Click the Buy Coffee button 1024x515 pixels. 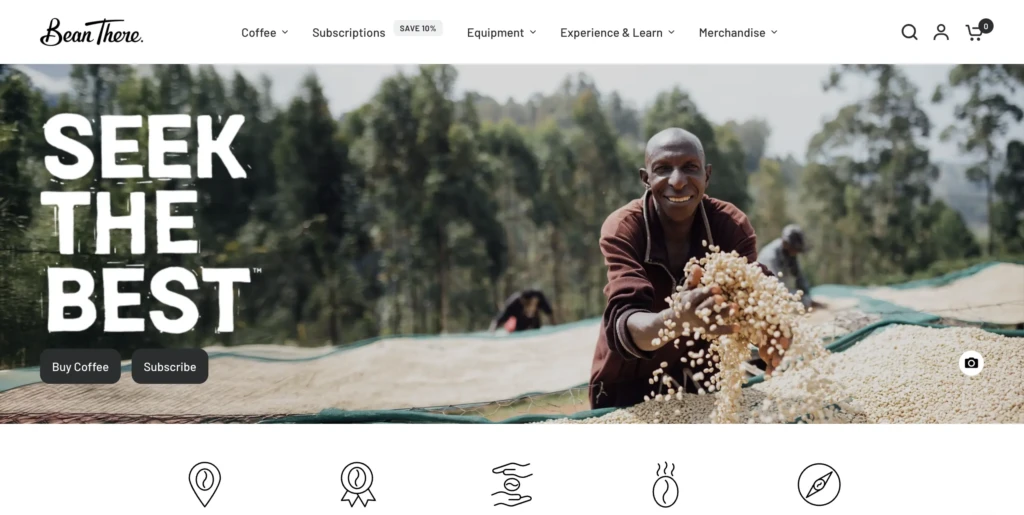point(80,366)
